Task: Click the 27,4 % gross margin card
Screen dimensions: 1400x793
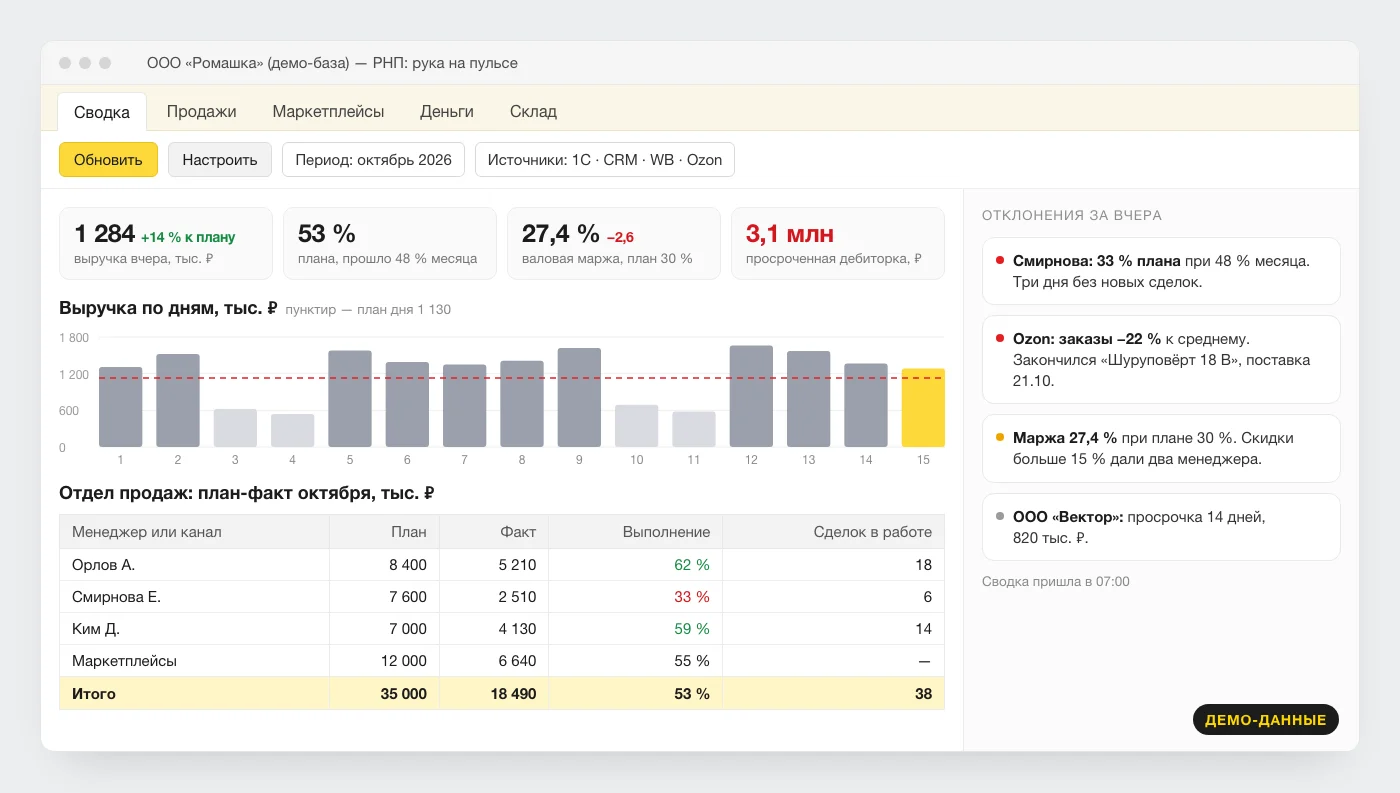Action: pos(614,243)
